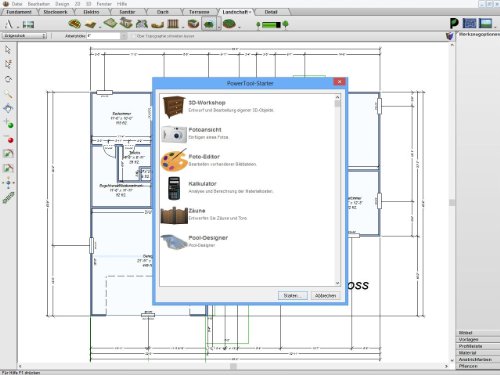Image resolution: width=500 pixels, height=375 pixels.
Task: Select Pool-Designer in the PowerTool list
Action: click(x=247, y=241)
